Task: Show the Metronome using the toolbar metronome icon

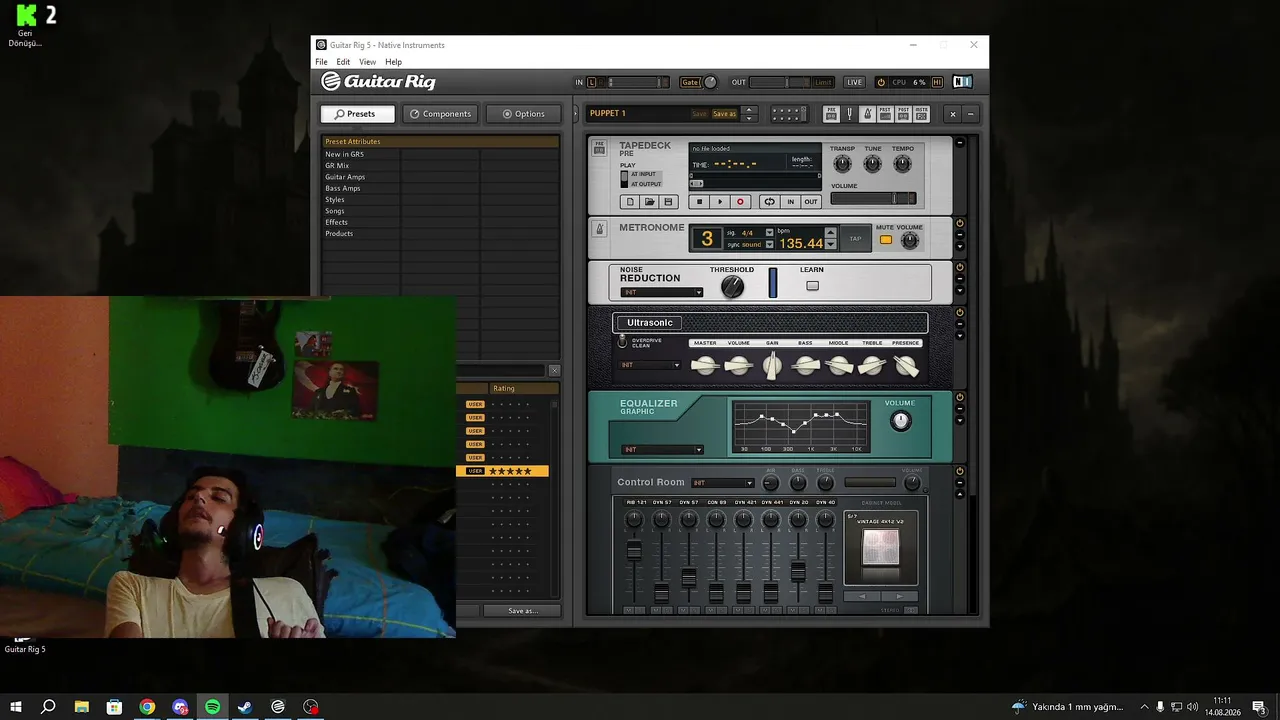Action: [867, 114]
